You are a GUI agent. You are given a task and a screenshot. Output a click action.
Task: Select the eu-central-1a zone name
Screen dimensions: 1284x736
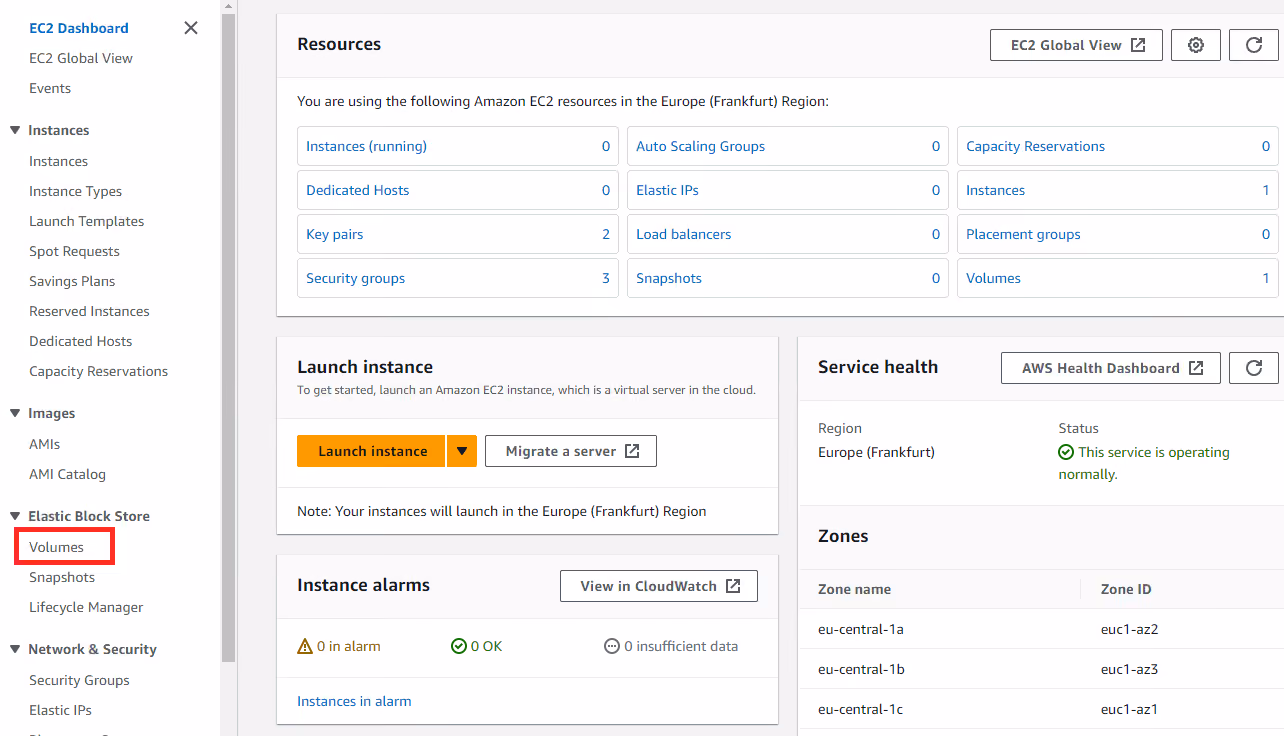pos(861,629)
